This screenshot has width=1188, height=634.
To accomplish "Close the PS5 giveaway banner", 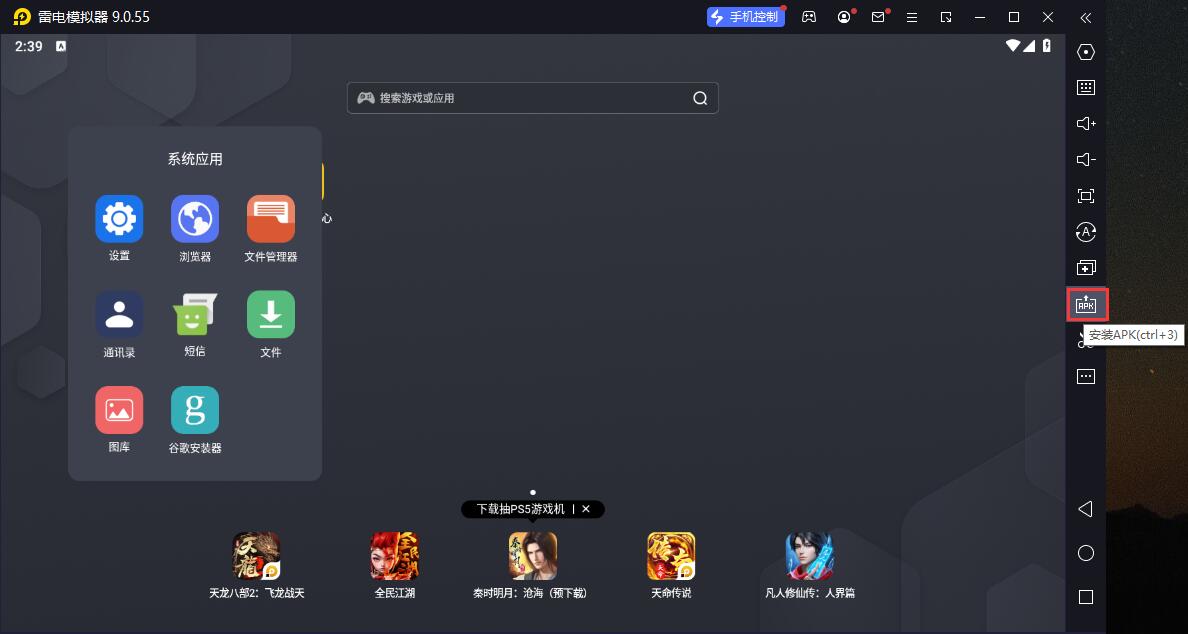I will 586,509.
